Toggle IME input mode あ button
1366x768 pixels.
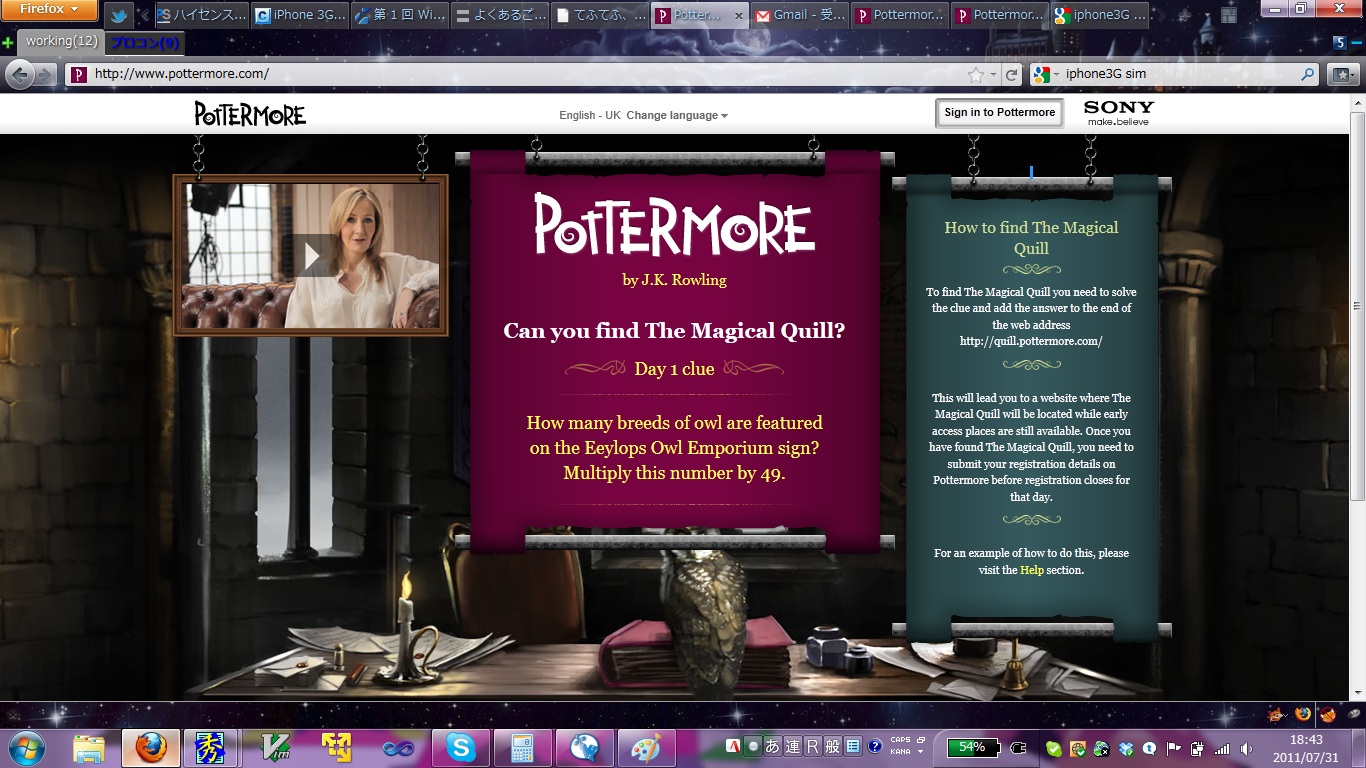772,746
